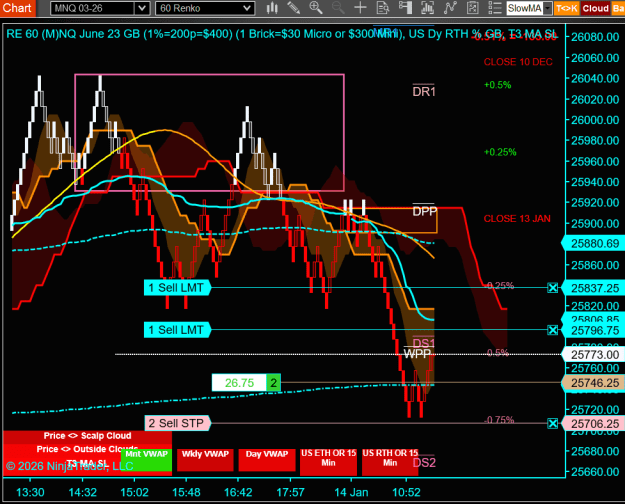
Task: Select the 2 Sell STP order label
Action: pyautogui.click(x=177, y=423)
